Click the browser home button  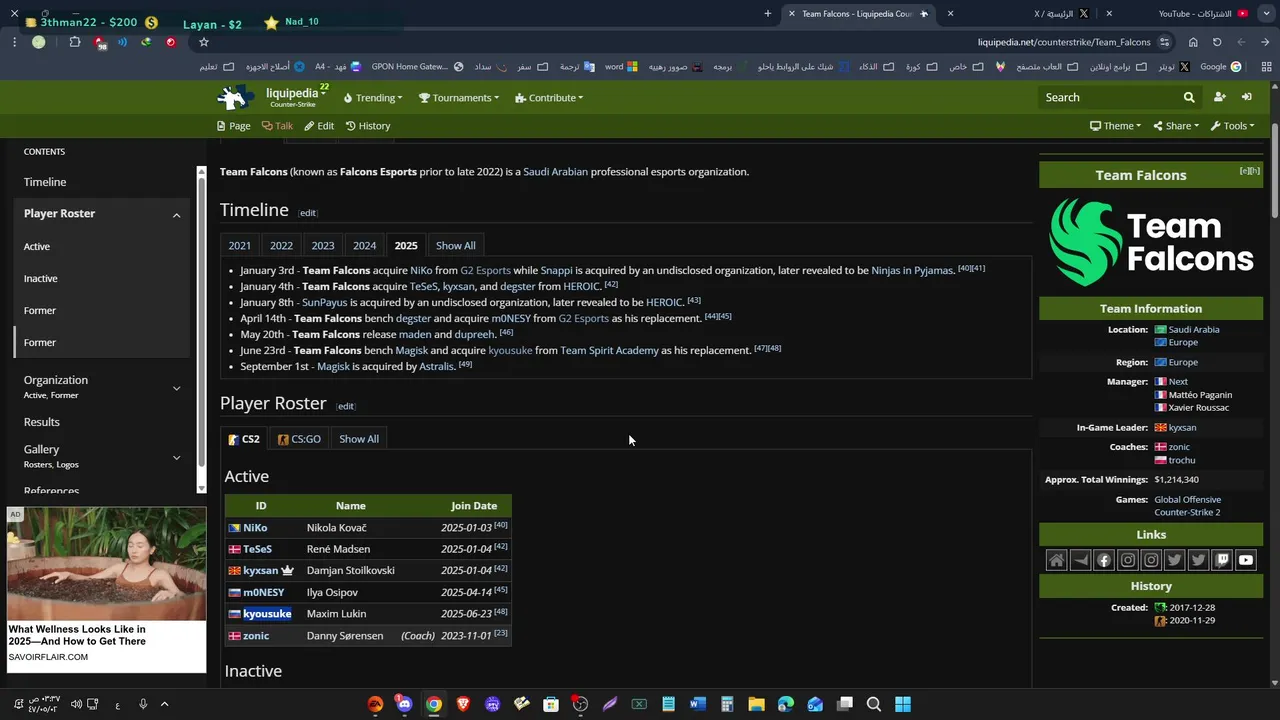(x=1193, y=42)
